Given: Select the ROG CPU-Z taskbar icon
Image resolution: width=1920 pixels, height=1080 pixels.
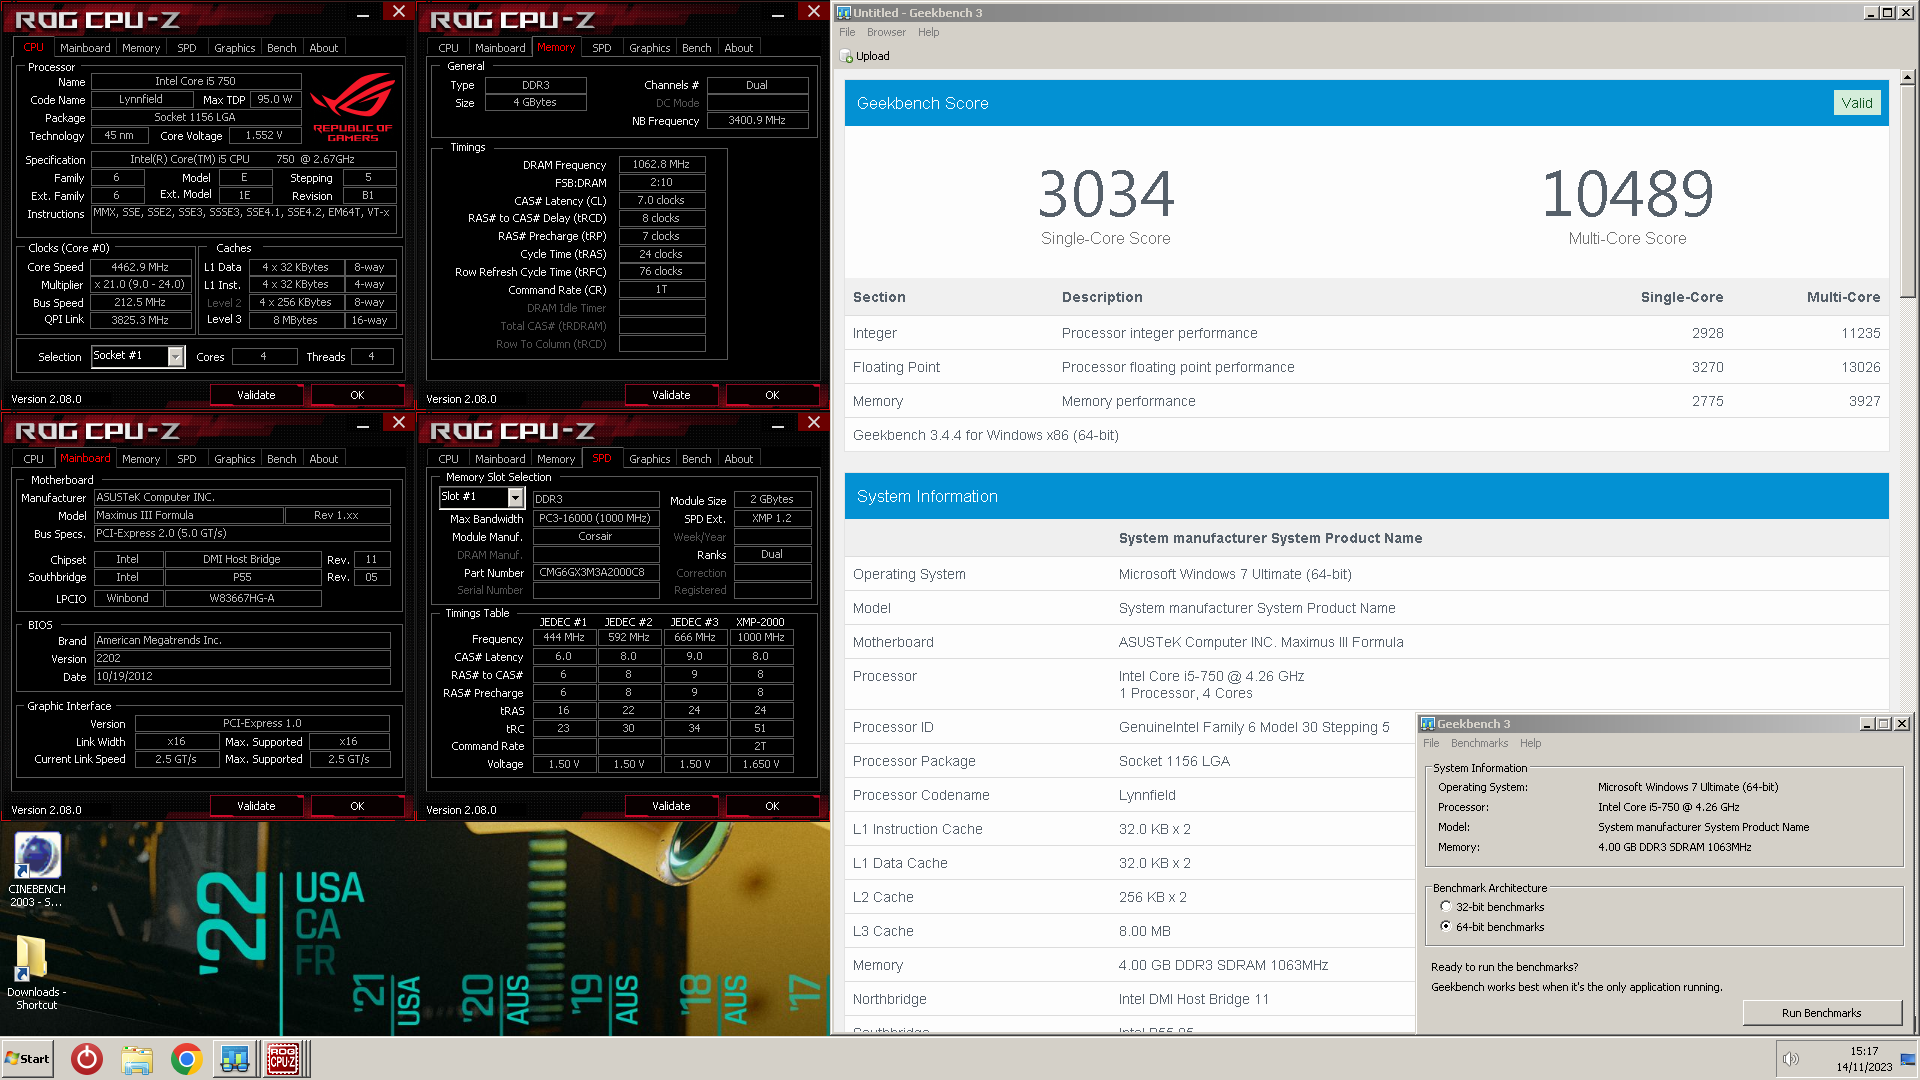Looking at the screenshot, I should 283,1059.
